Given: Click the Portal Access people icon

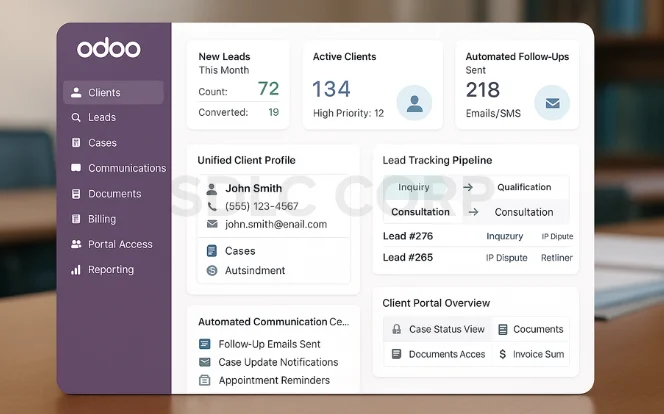Looking at the screenshot, I should 76,244.
